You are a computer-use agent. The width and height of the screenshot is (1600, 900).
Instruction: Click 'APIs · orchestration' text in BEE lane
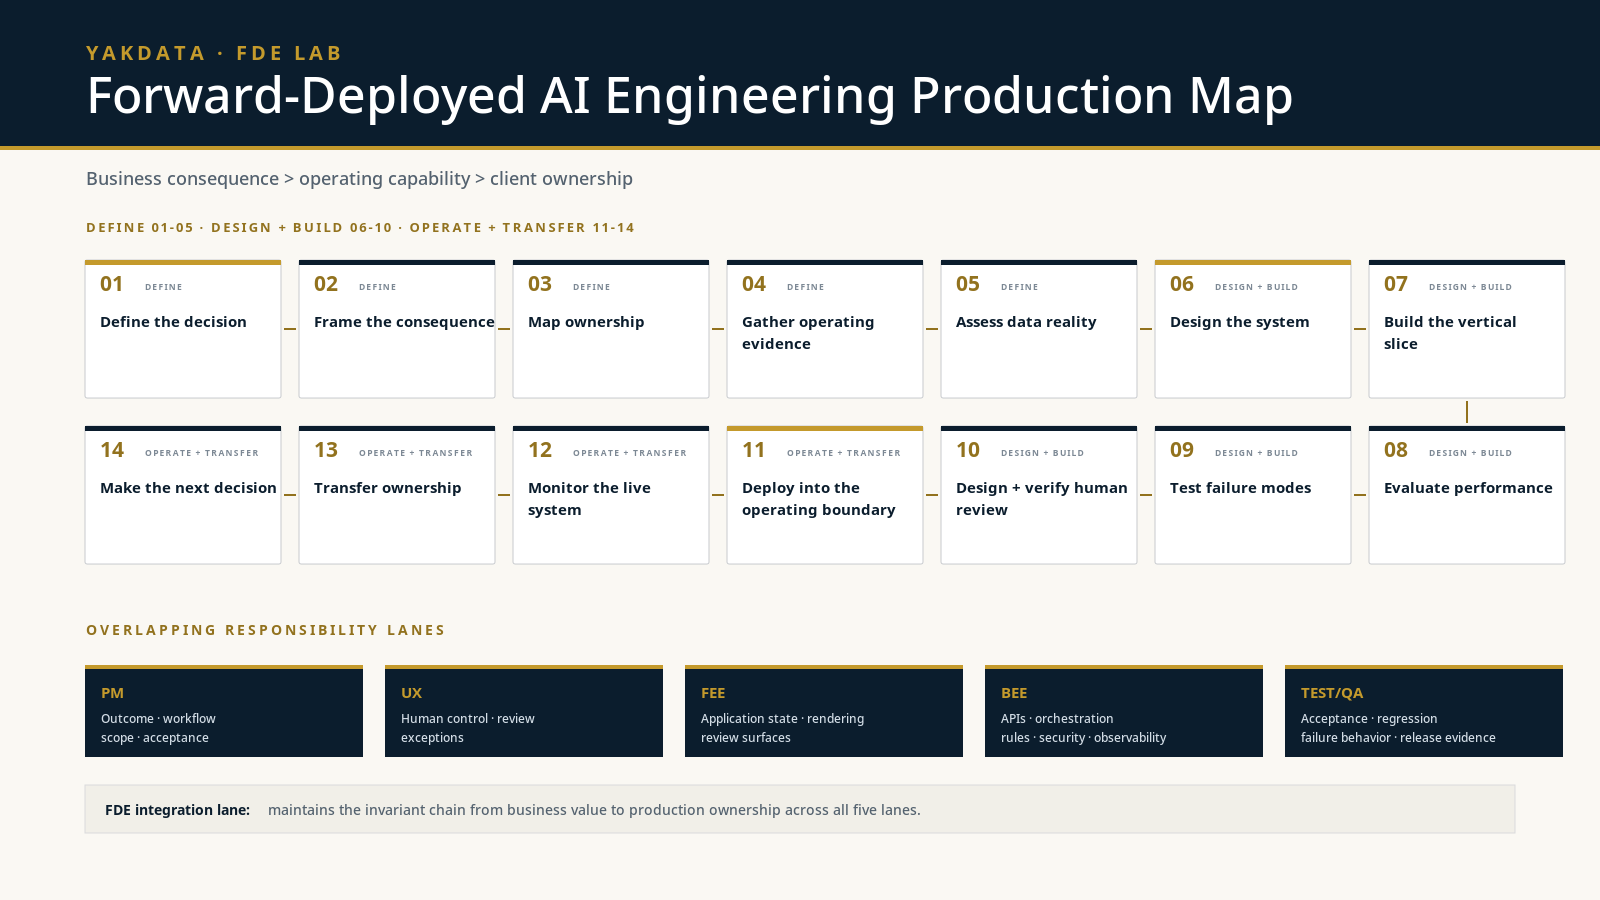tap(1057, 719)
